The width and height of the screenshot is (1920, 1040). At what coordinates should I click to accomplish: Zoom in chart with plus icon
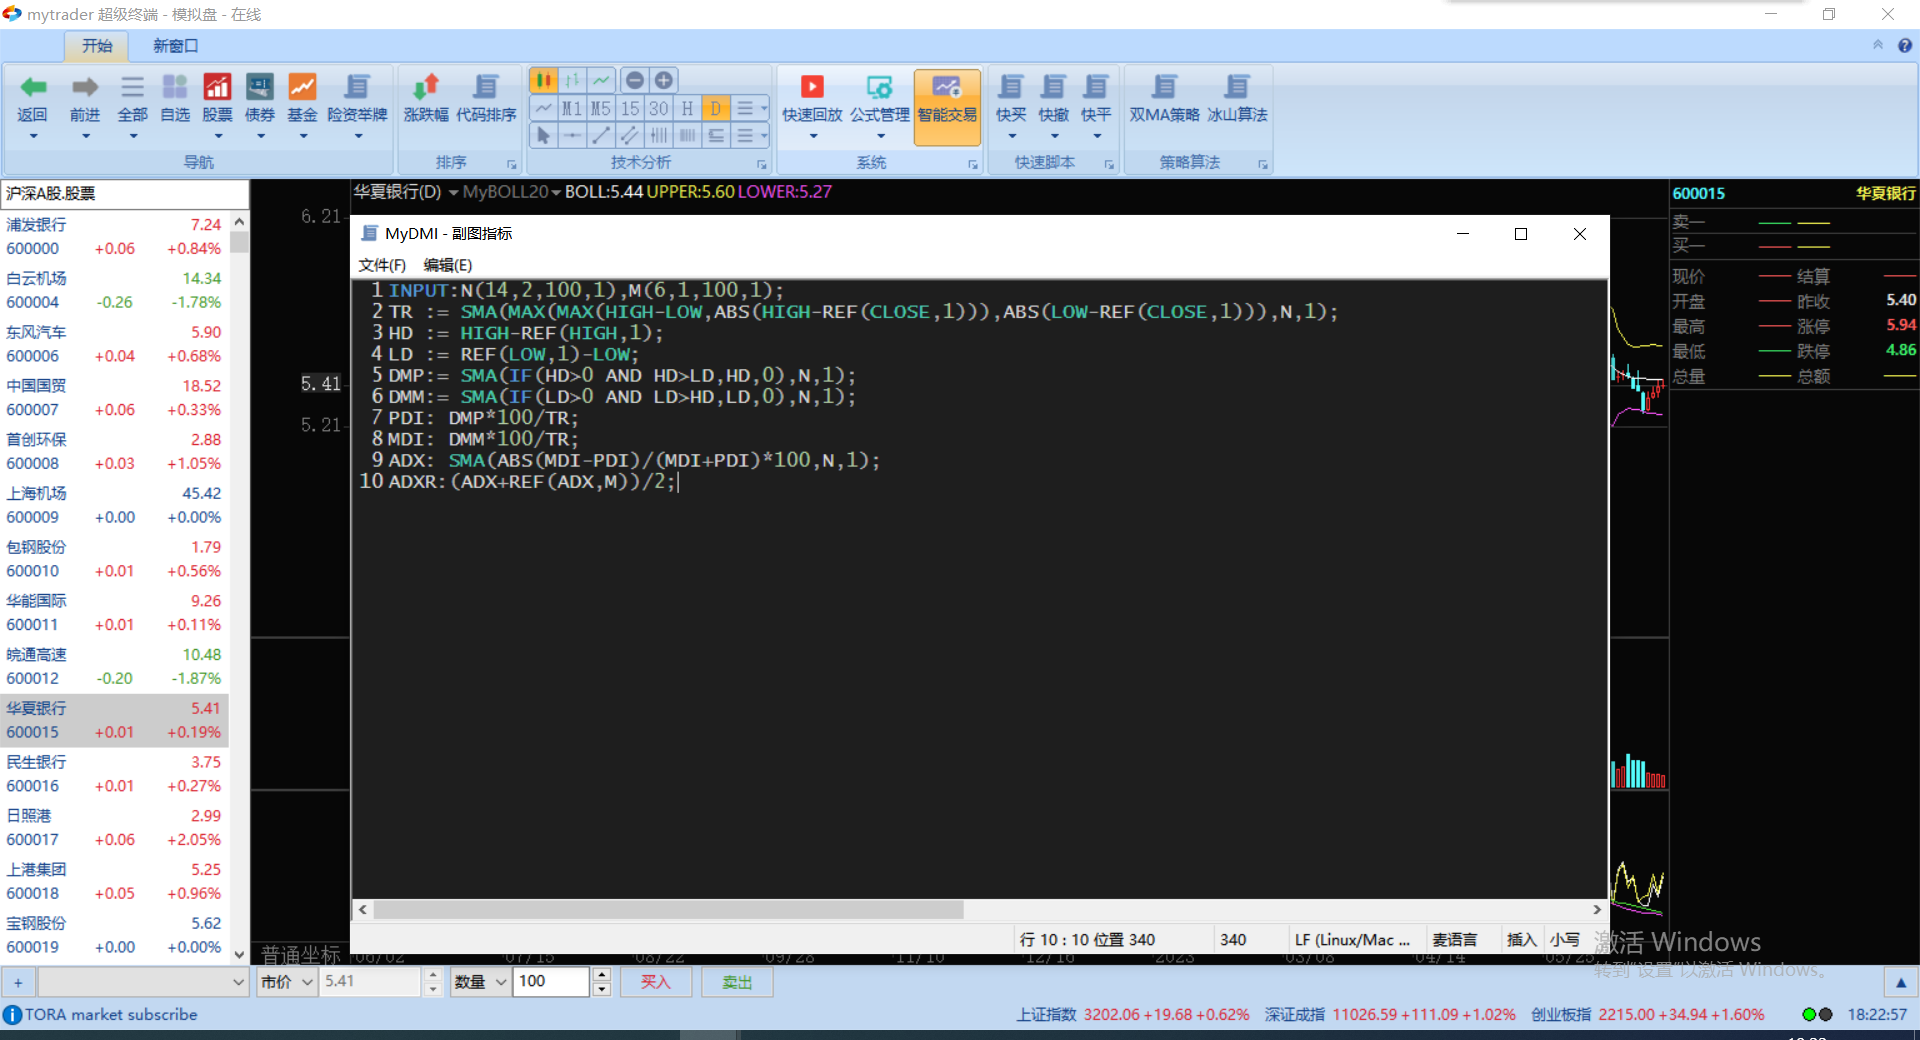point(663,80)
